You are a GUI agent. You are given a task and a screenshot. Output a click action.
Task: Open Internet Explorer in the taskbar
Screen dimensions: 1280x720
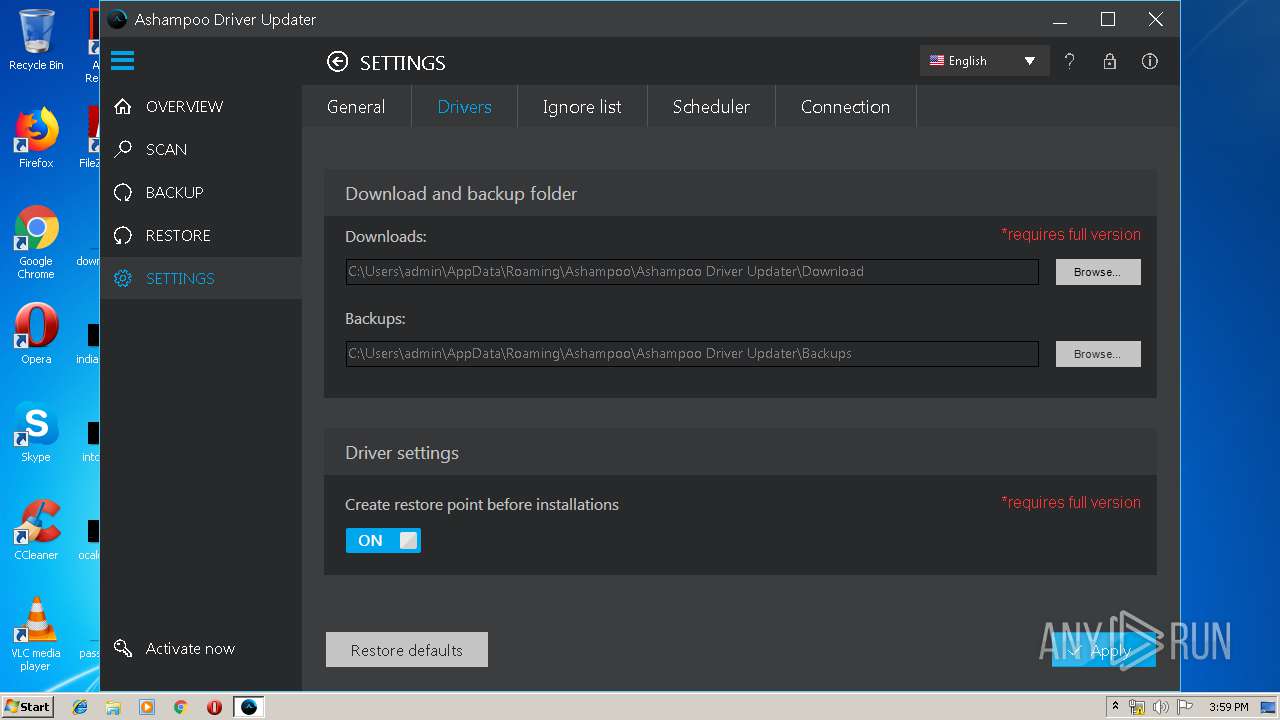pyautogui.click(x=80, y=707)
